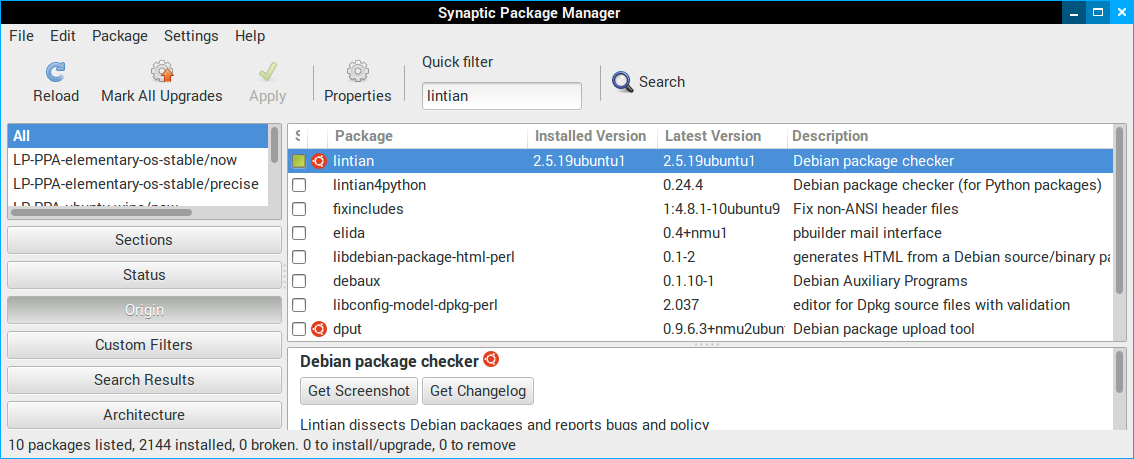The width and height of the screenshot is (1134, 459).
Task: Click the Search magnifier icon
Action: coord(623,82)
